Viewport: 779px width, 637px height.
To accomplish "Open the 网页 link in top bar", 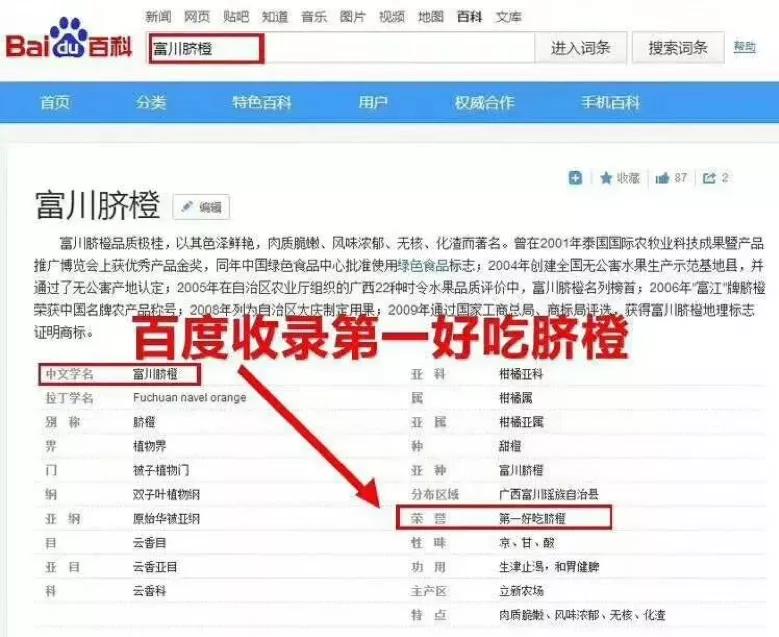I will (197, 17).
